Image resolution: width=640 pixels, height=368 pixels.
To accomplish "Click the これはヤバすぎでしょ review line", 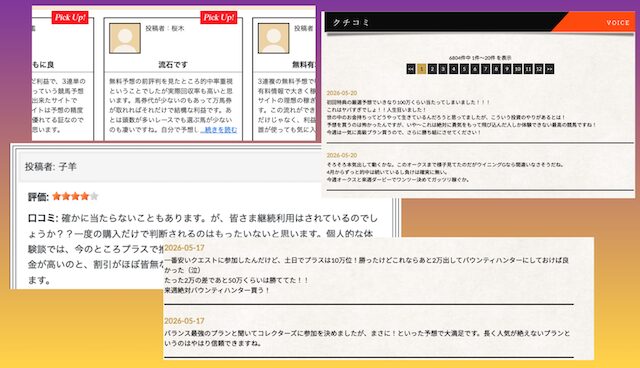I will 376,110.
